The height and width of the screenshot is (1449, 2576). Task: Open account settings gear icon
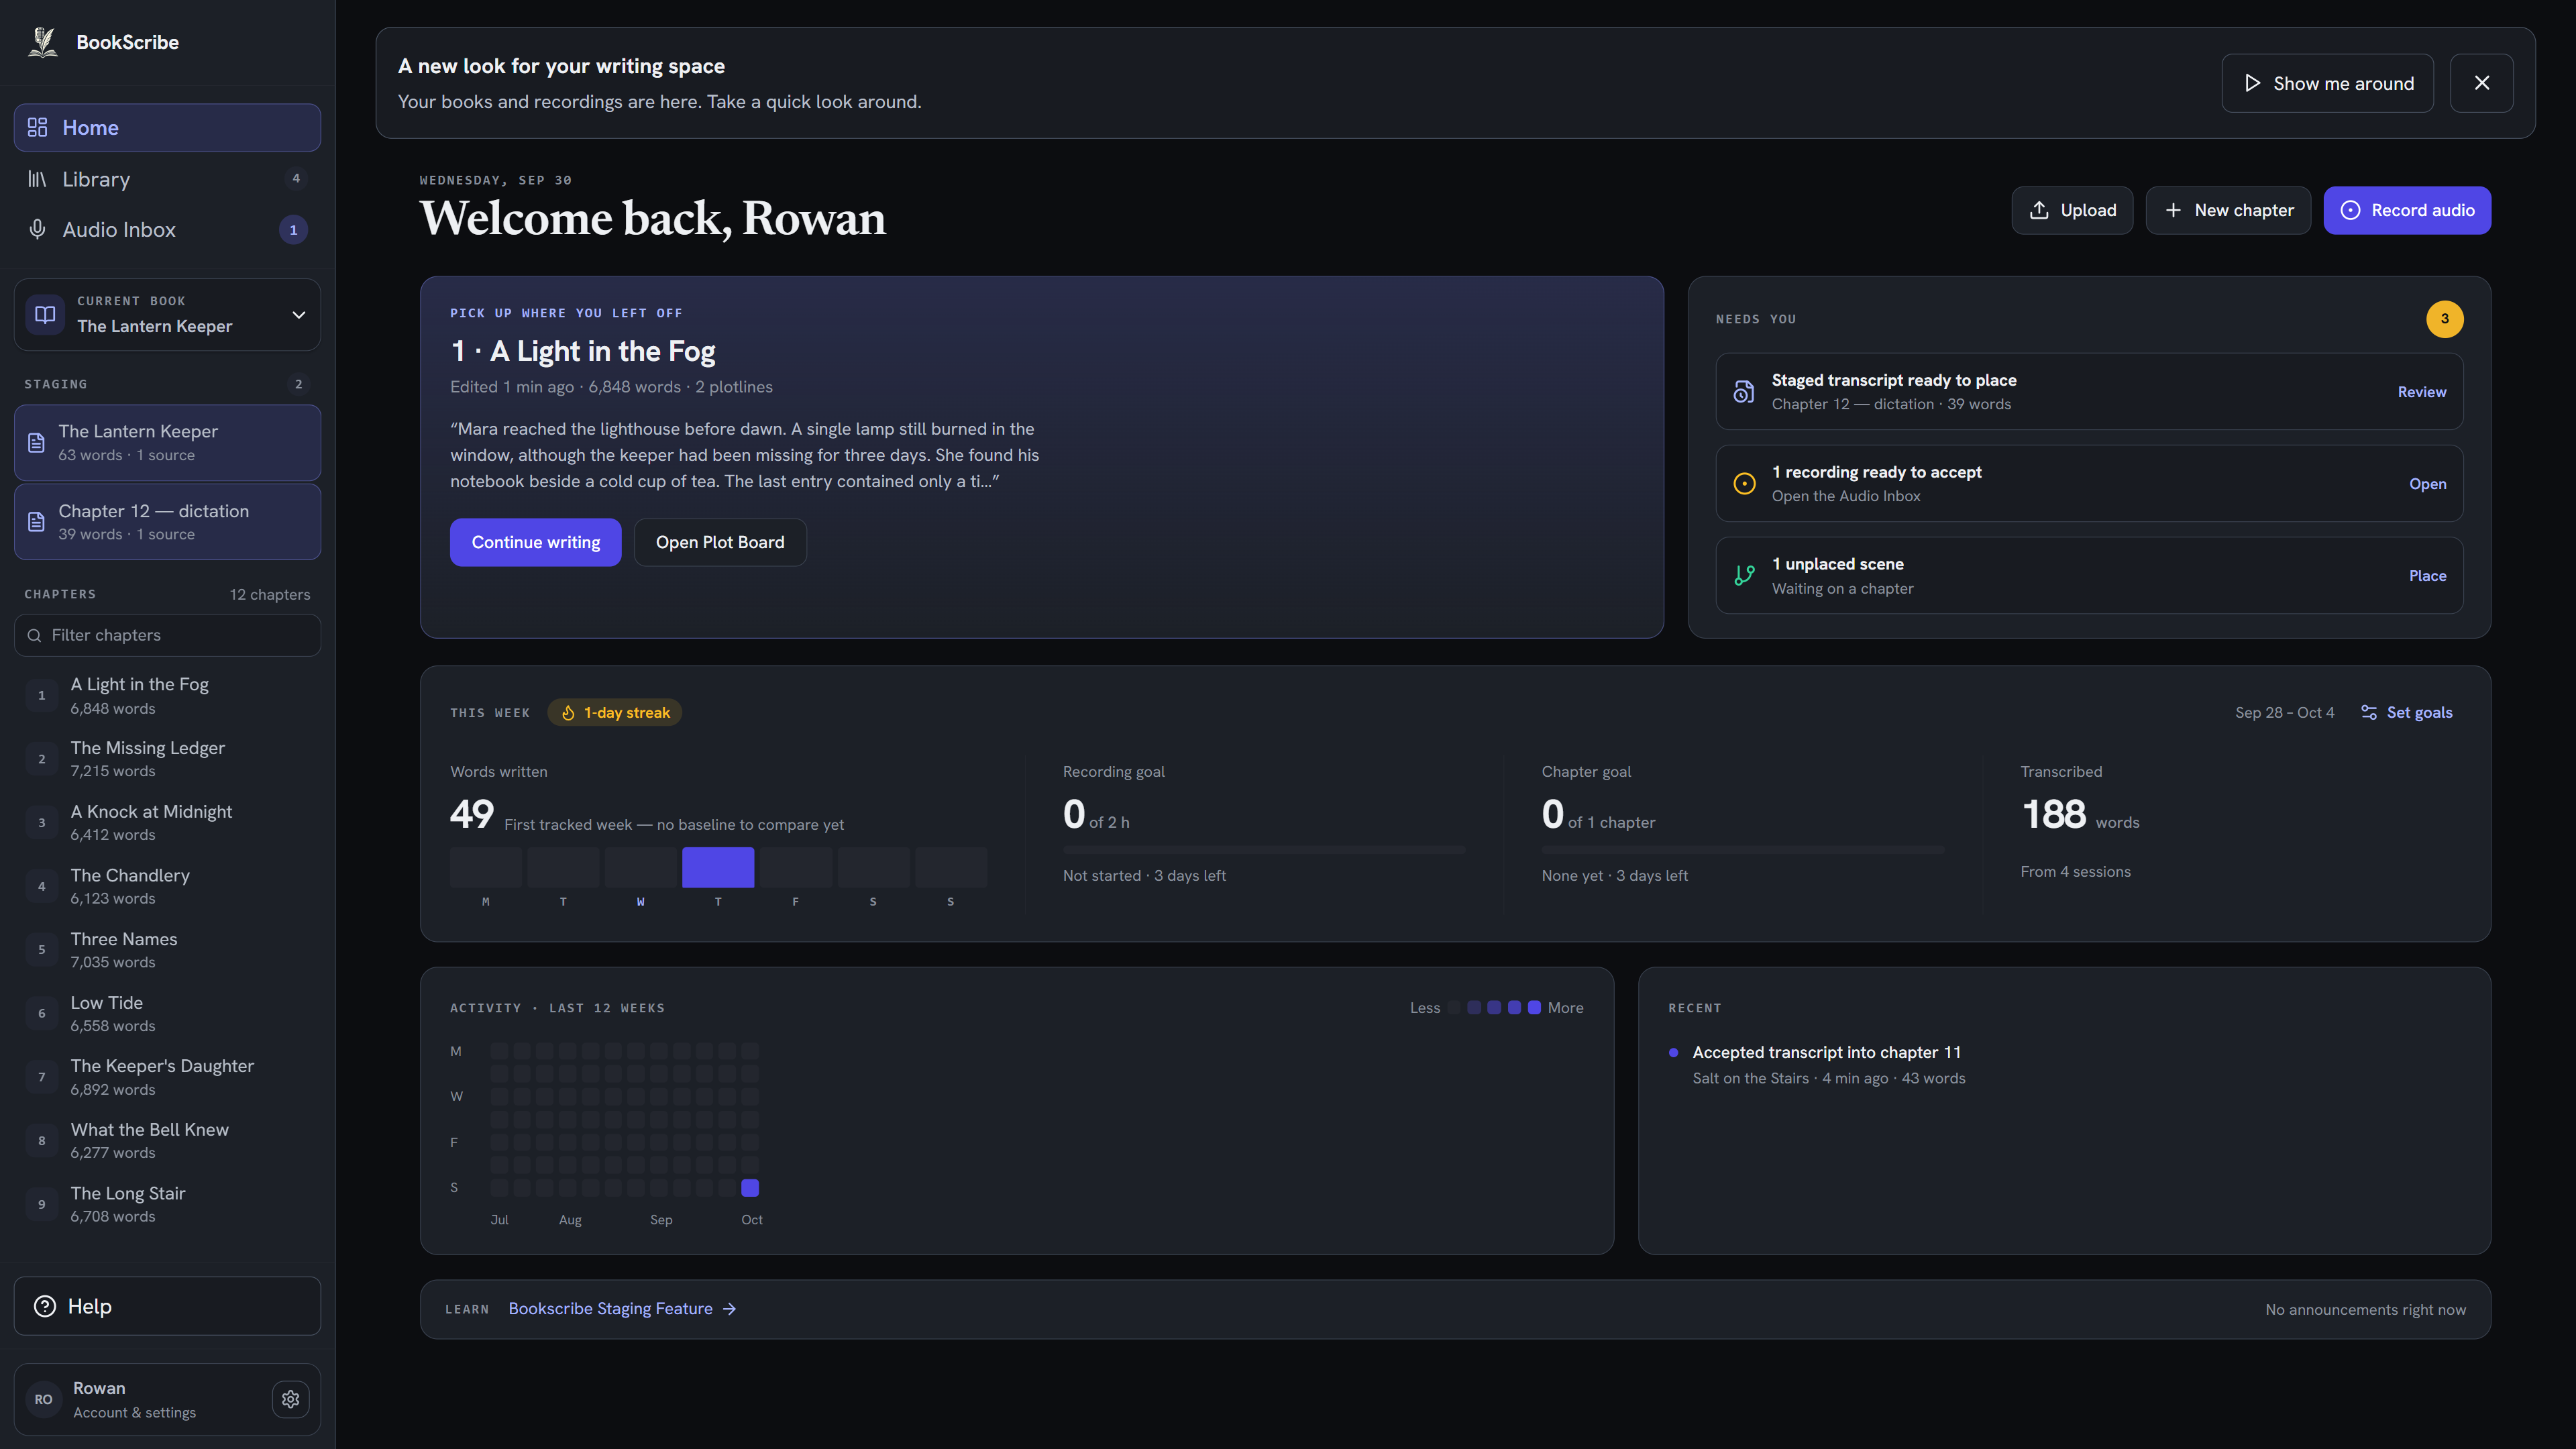(290, 1399)
